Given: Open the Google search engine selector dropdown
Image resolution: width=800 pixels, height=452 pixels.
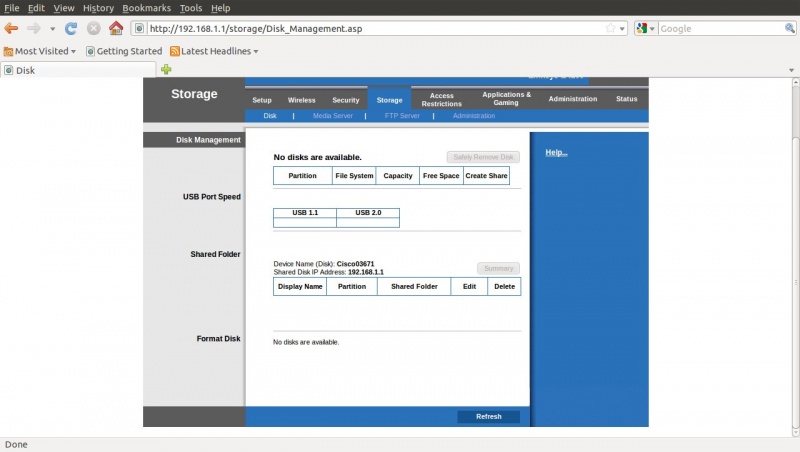Looking at the screenshot, I should click(646, 29).
